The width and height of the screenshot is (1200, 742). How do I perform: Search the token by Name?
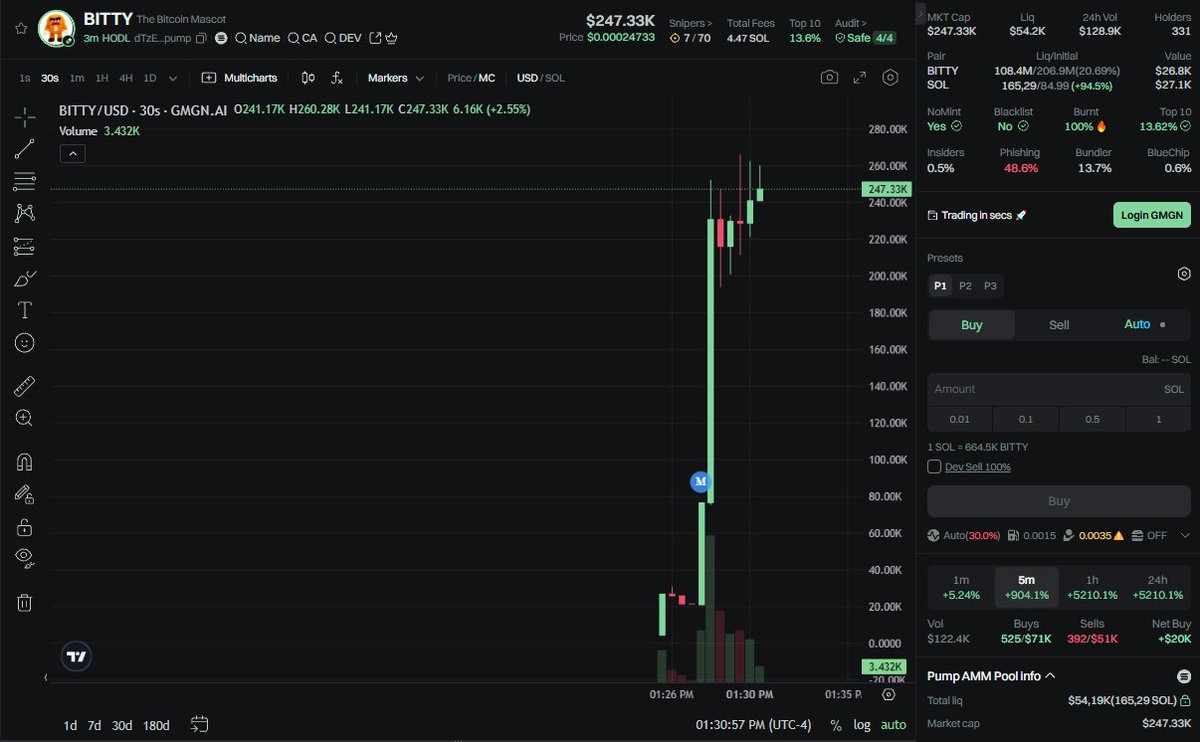[x=257, y=38]
